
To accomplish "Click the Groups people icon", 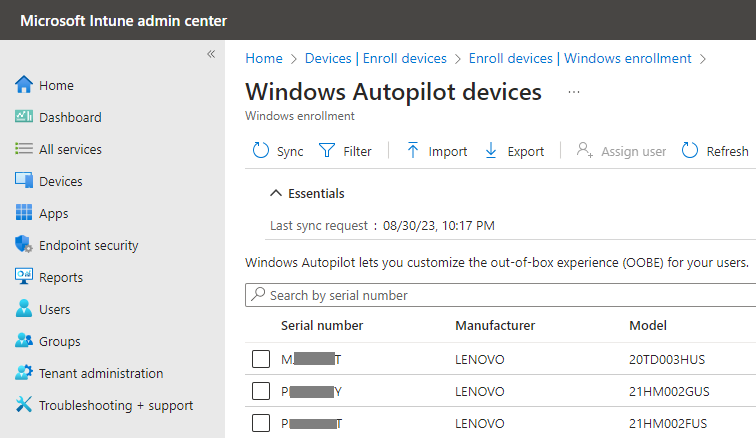I will coord(24,341).
